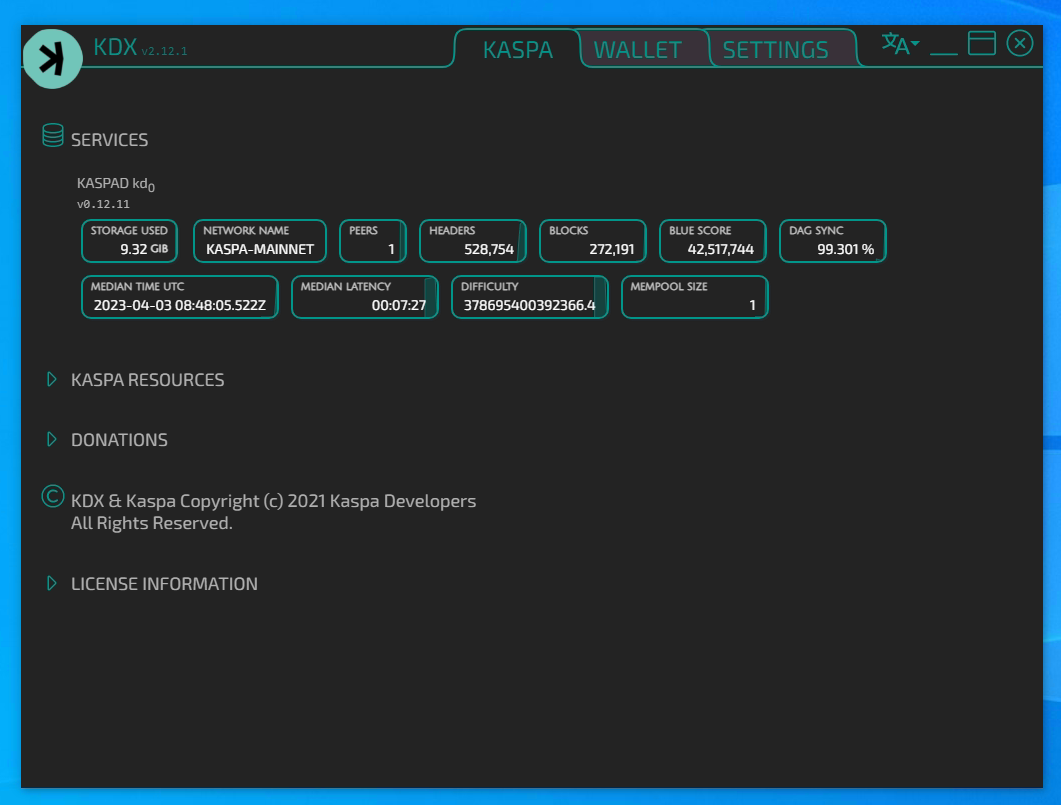Click the Blue Score 42,517,744 card
The height and width of the screenshot is (805, 1061).
pos(713,241)
